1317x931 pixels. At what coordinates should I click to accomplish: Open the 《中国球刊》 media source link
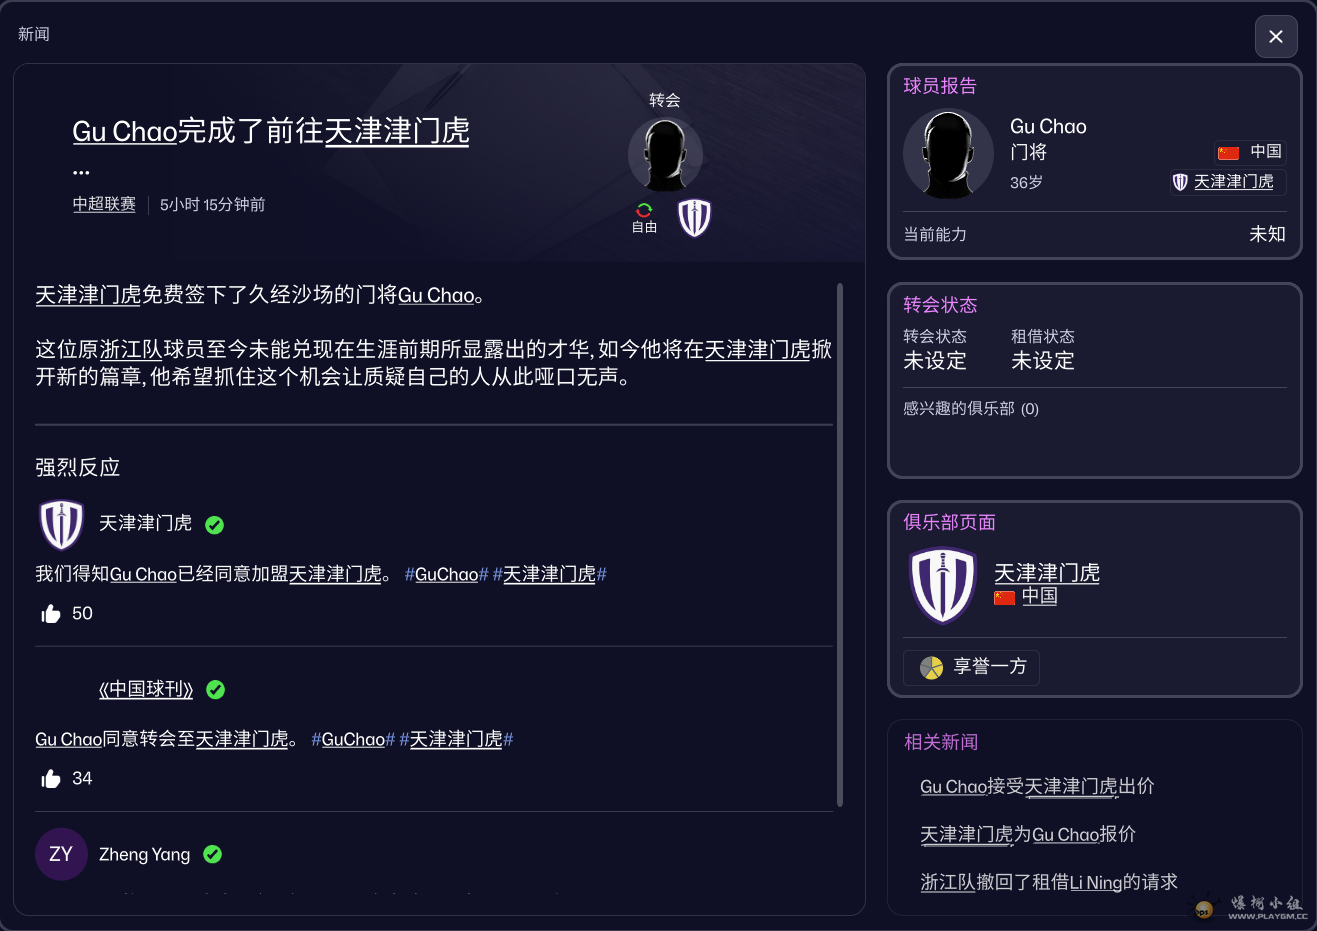coord(146,690)
